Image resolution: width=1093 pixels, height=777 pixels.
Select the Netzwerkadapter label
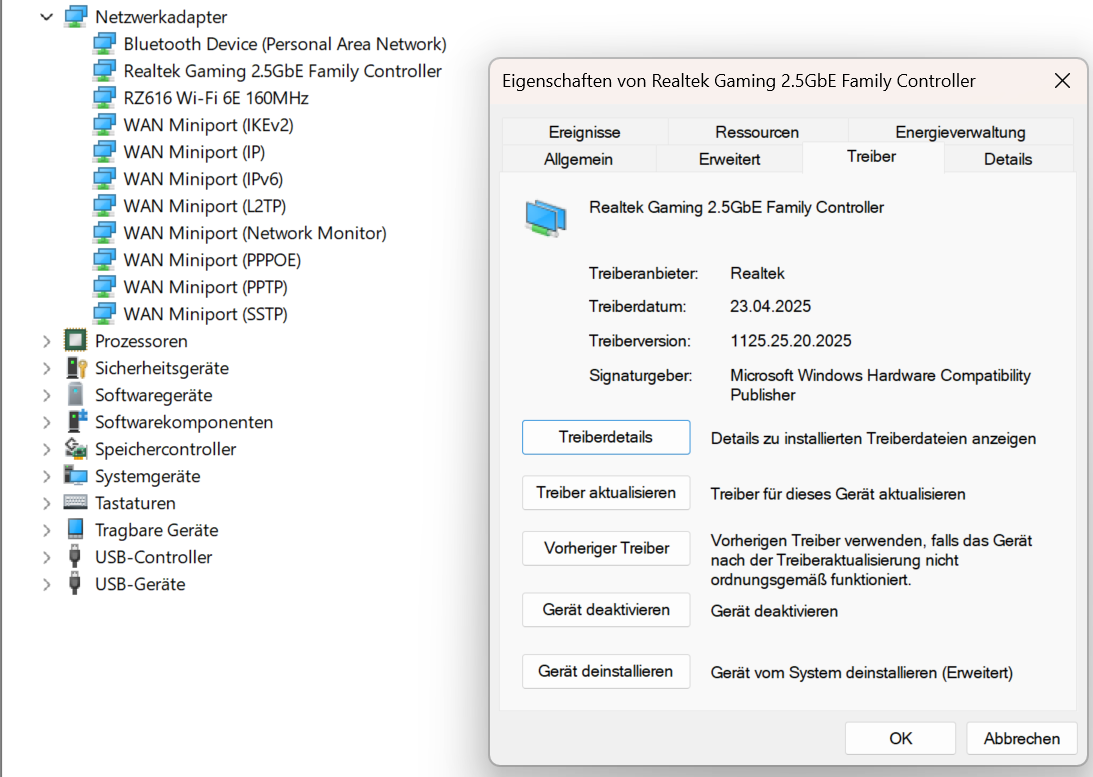click(x=161, y=17)
